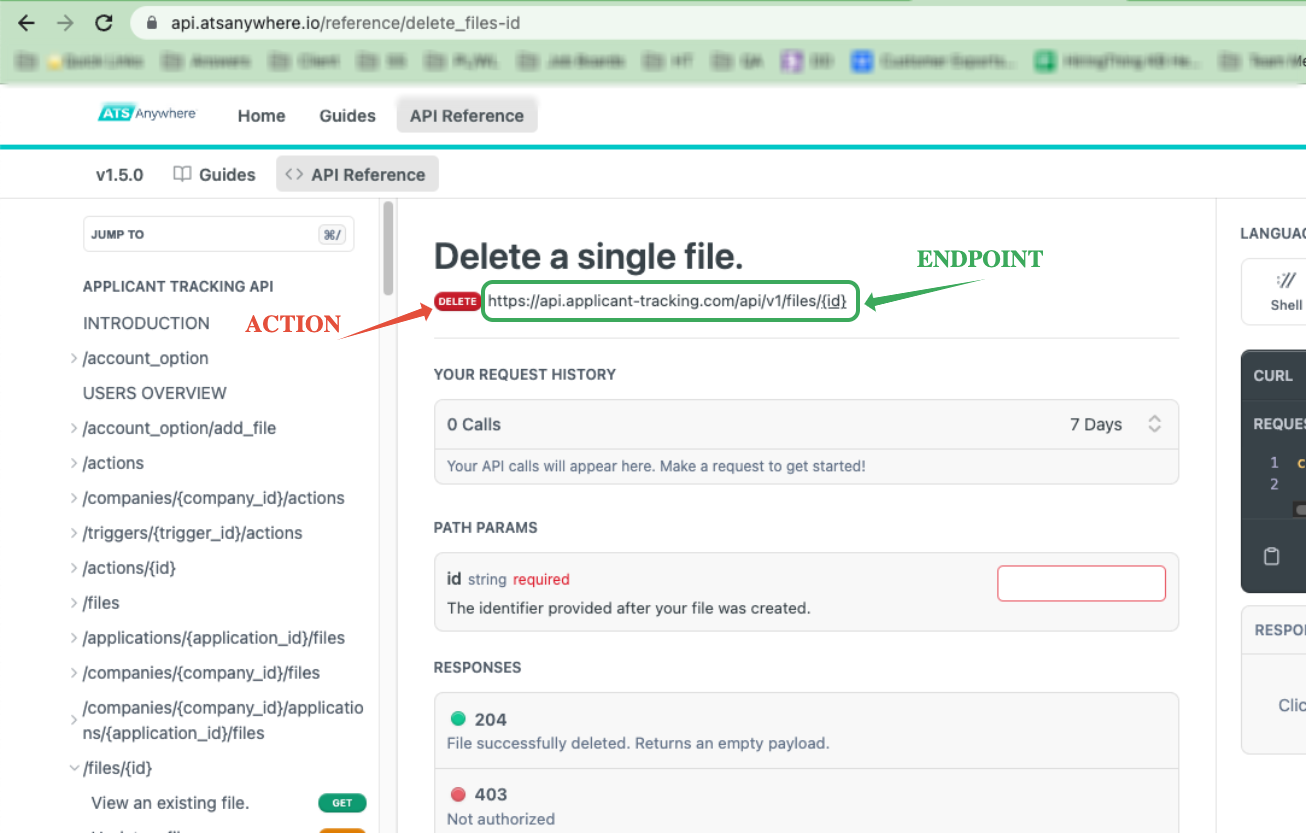Click the 204 response row
Screen dimensions: 1306x833
[806, 730]
